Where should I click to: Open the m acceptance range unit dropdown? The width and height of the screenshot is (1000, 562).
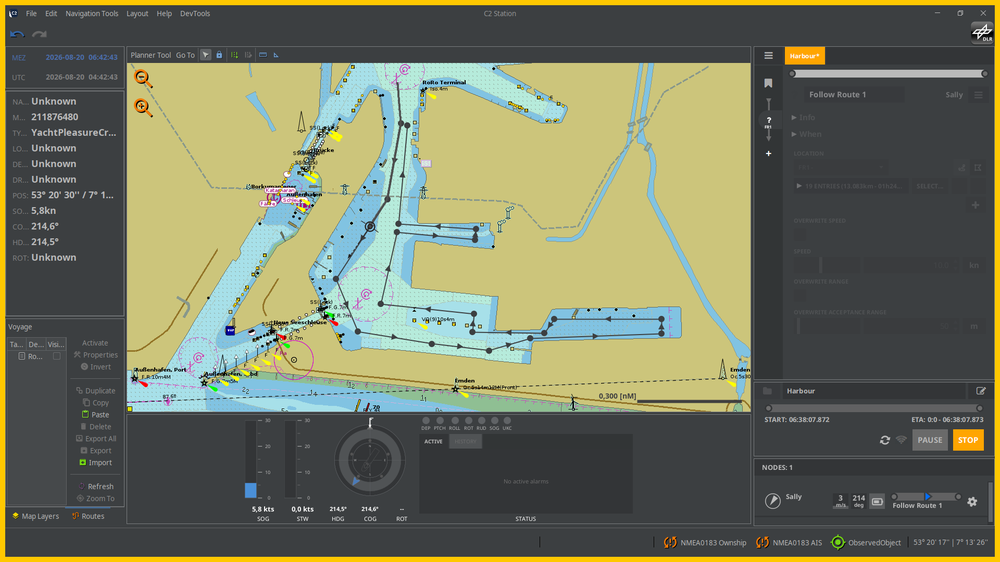974,327
